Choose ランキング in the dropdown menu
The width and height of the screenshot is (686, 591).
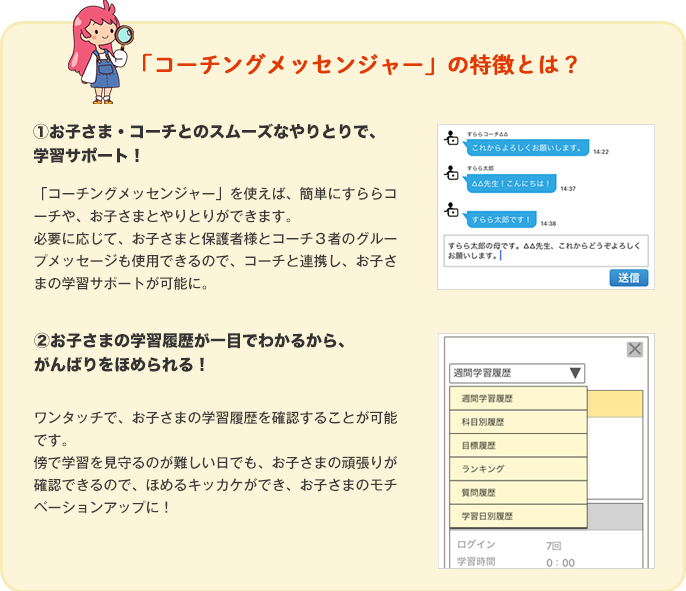(x=518, y=469)
